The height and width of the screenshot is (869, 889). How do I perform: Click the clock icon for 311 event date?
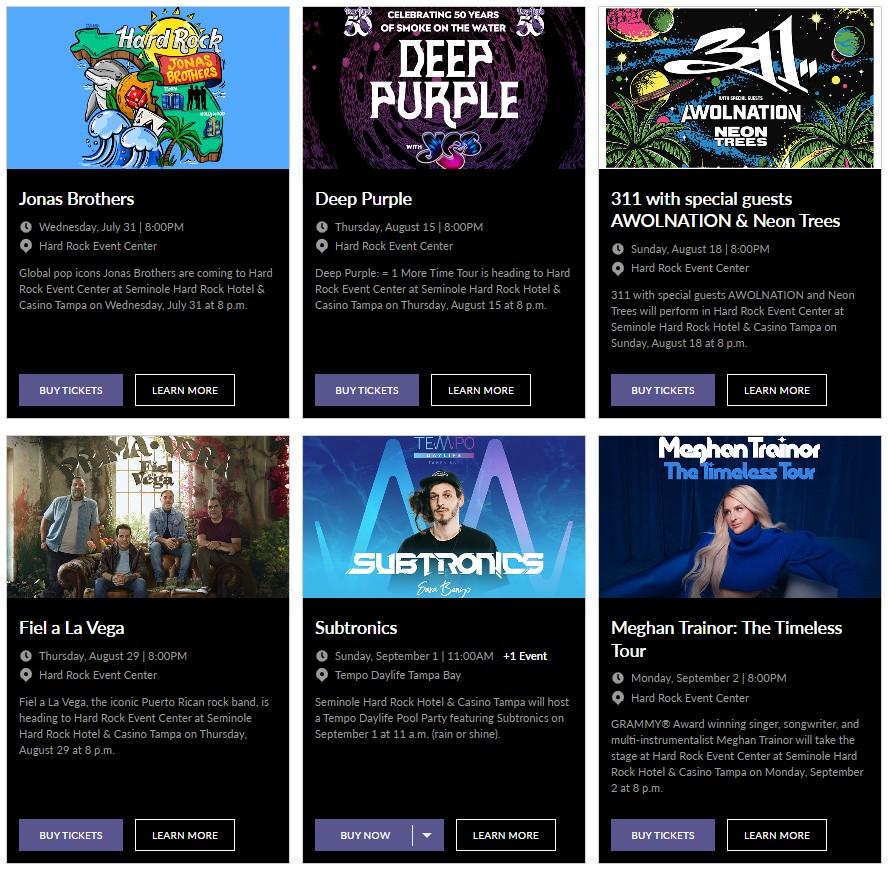click(617, 249)
